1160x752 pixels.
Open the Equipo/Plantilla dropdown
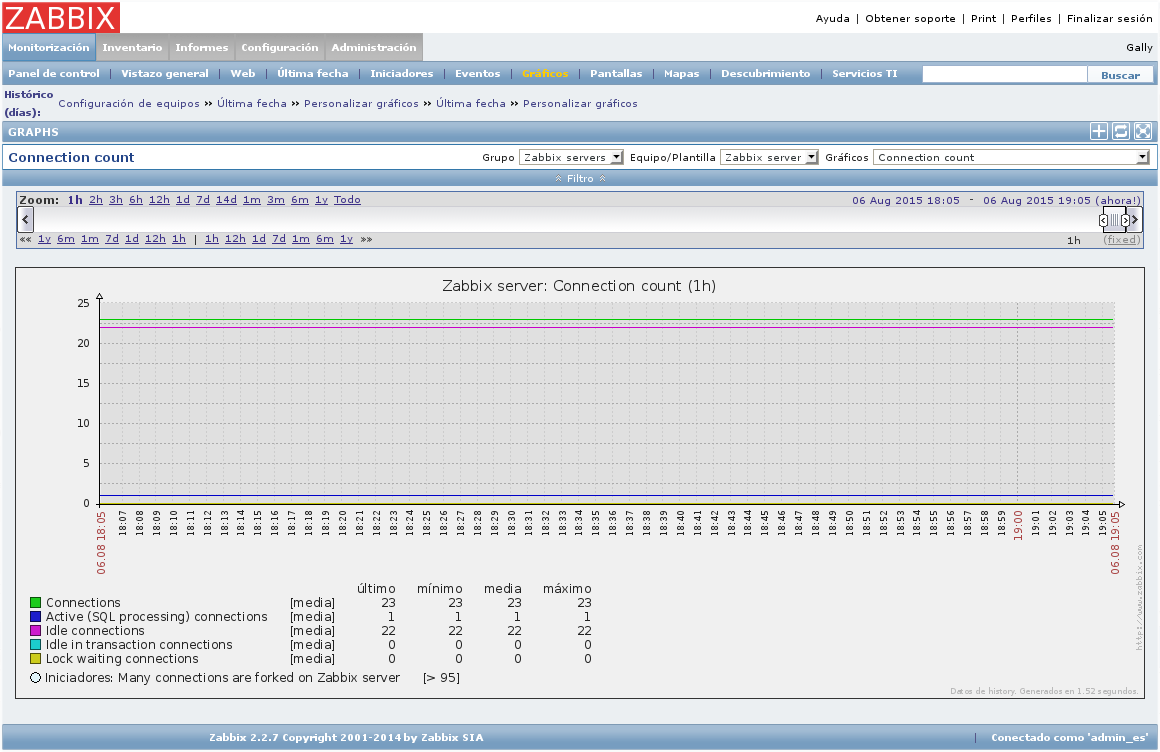point(769,157)
